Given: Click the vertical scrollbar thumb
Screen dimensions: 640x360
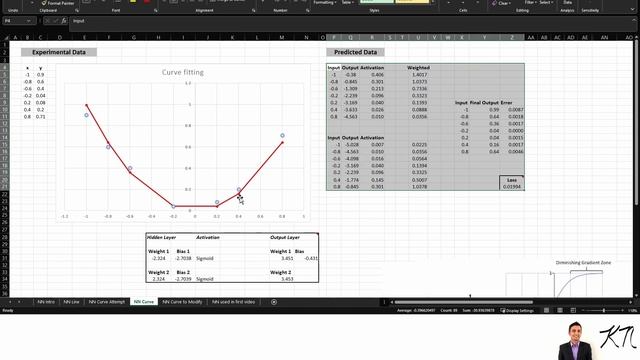Looking at the screenshot, I should coord(636,122).
